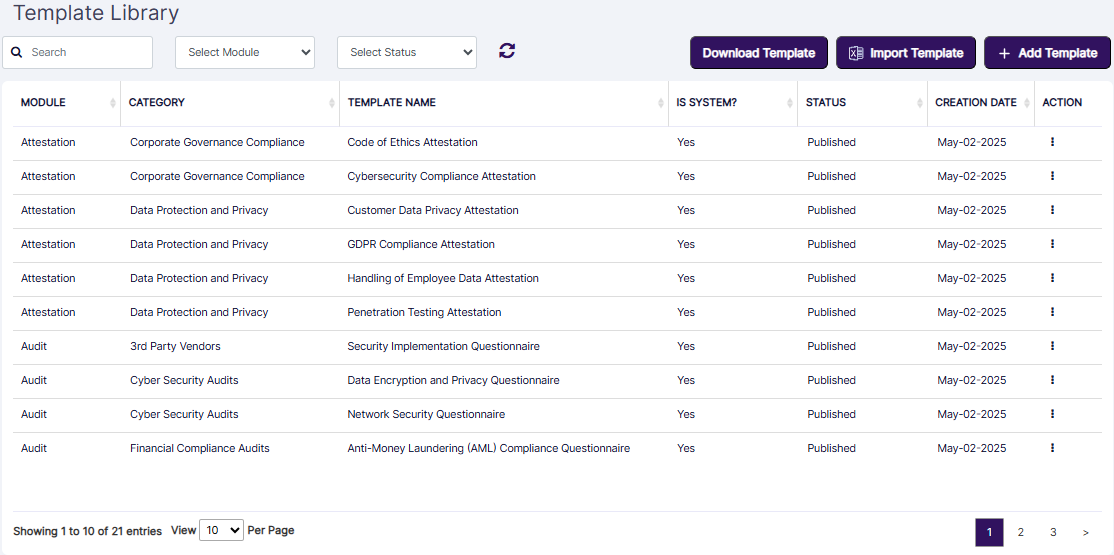Go to page 2 of results
Image resolution: width=1114 pixels, height=555 pixels.
(x=1020, y=533)
